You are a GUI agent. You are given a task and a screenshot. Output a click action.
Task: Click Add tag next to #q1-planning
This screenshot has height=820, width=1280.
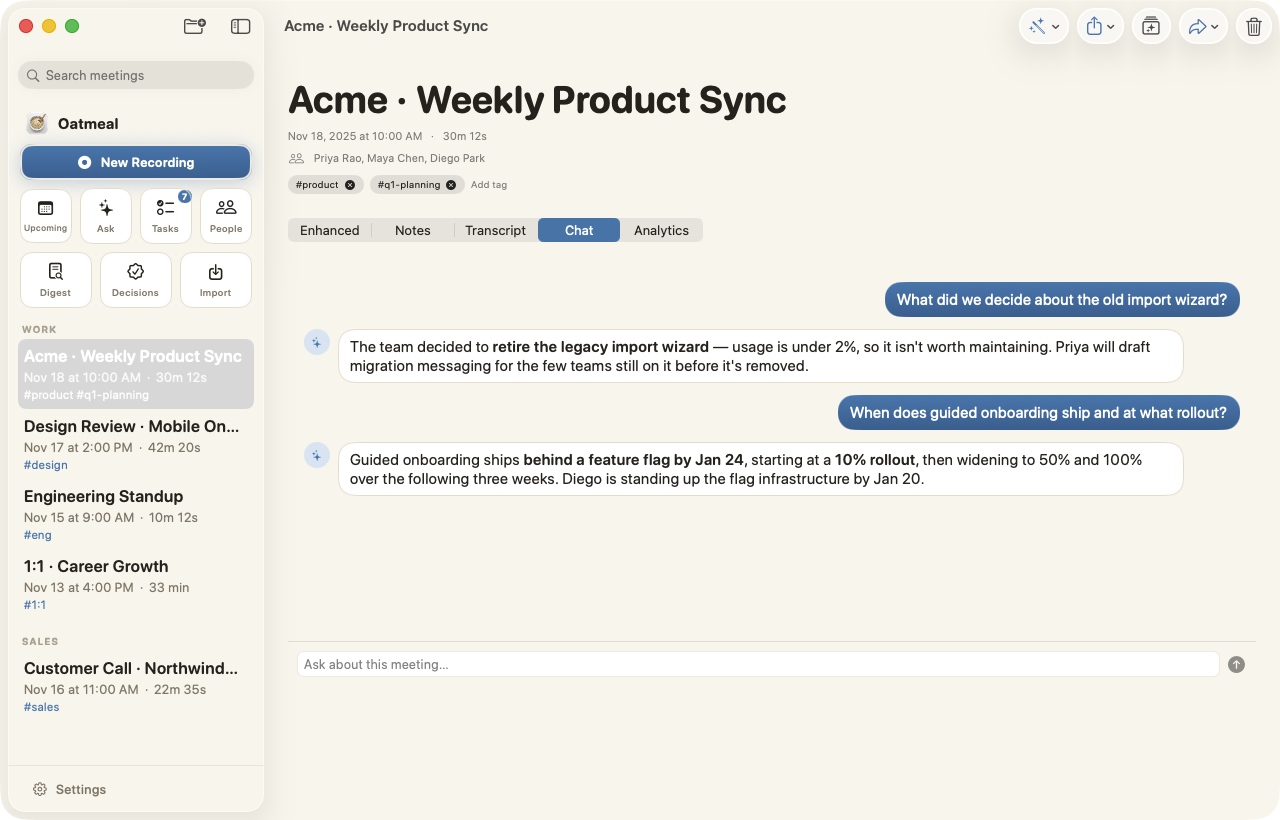point(489,185)
